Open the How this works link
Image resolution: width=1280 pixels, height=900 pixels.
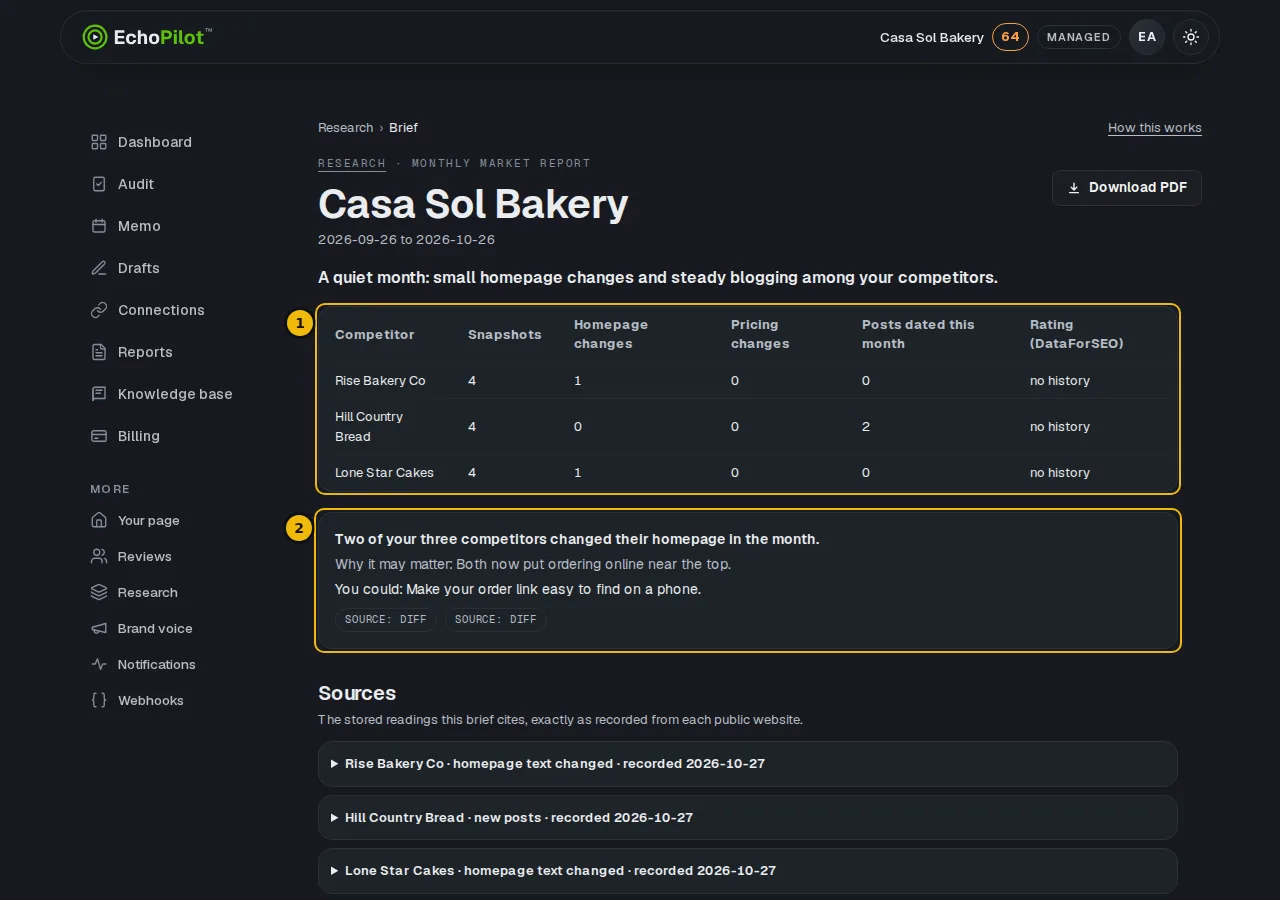(1155, 128)
